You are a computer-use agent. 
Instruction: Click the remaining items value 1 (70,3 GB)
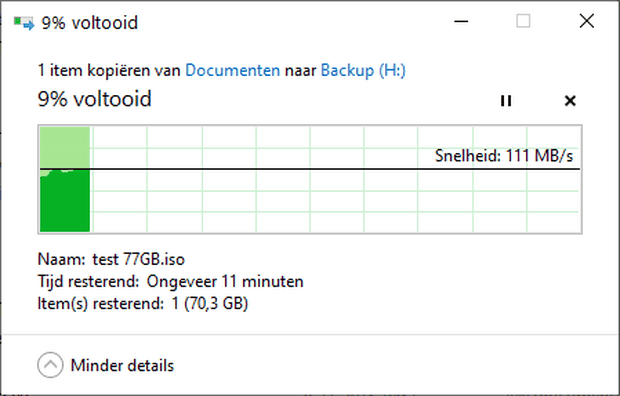(x=210, y=303)
